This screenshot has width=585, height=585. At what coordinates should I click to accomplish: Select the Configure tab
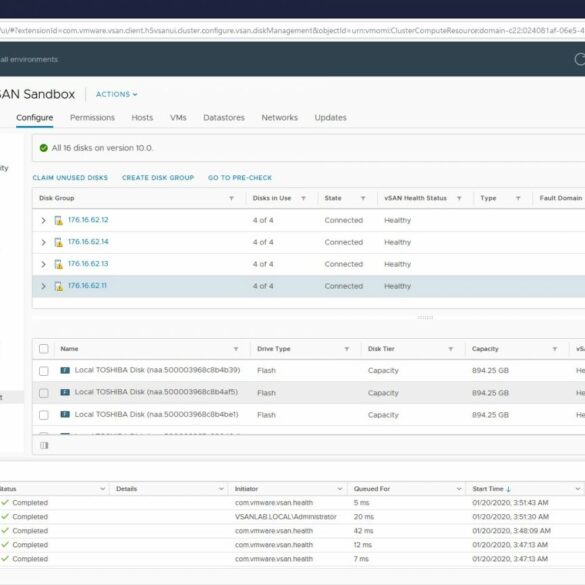pyautogui.click(x=34, y=118)
